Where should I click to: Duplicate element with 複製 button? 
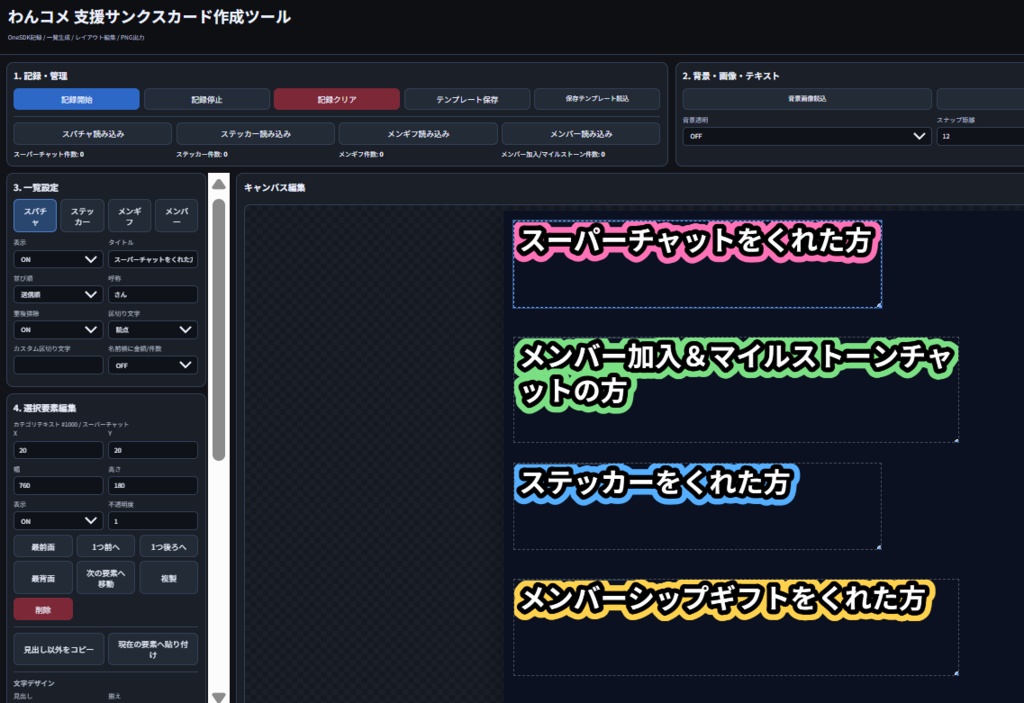click(x=168, y=578)
